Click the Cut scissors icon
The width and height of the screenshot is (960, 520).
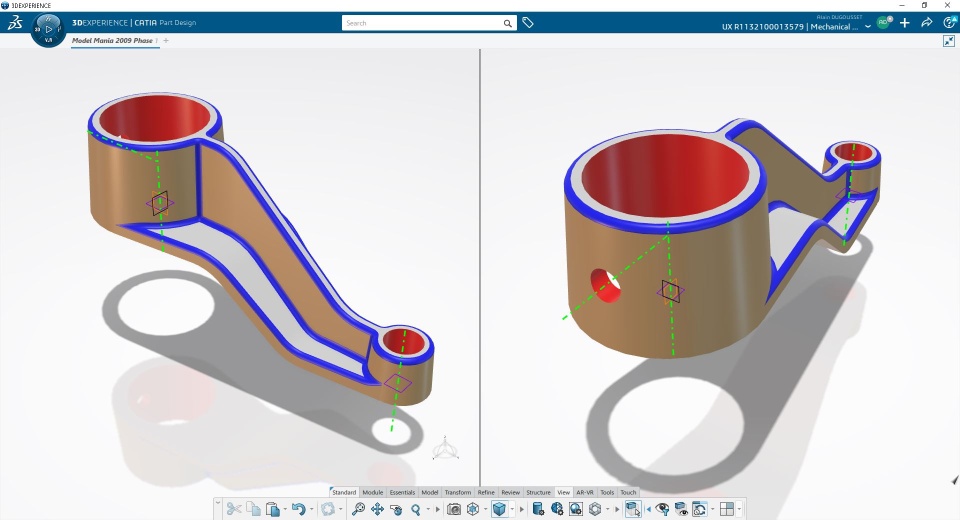pos(234,509)
